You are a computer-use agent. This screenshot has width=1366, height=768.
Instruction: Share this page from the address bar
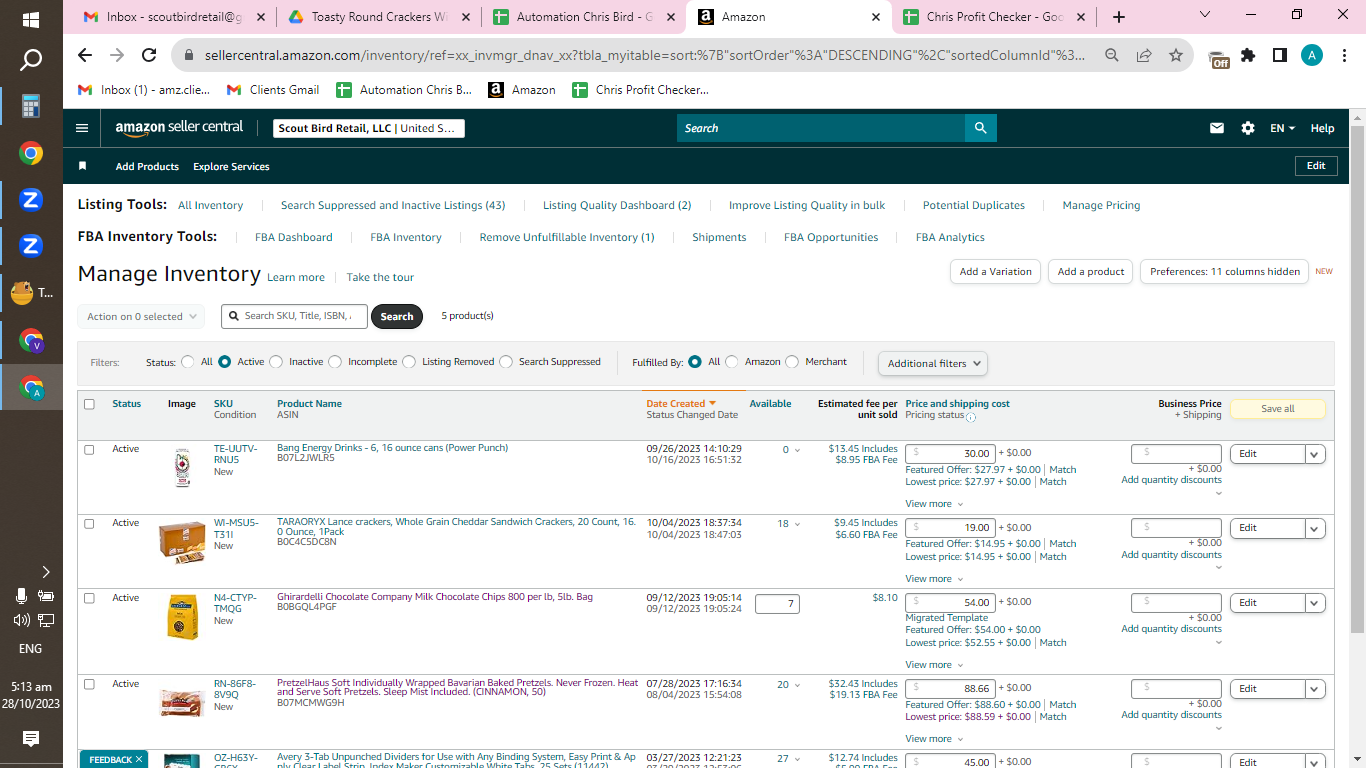(x=1144, y=56)
